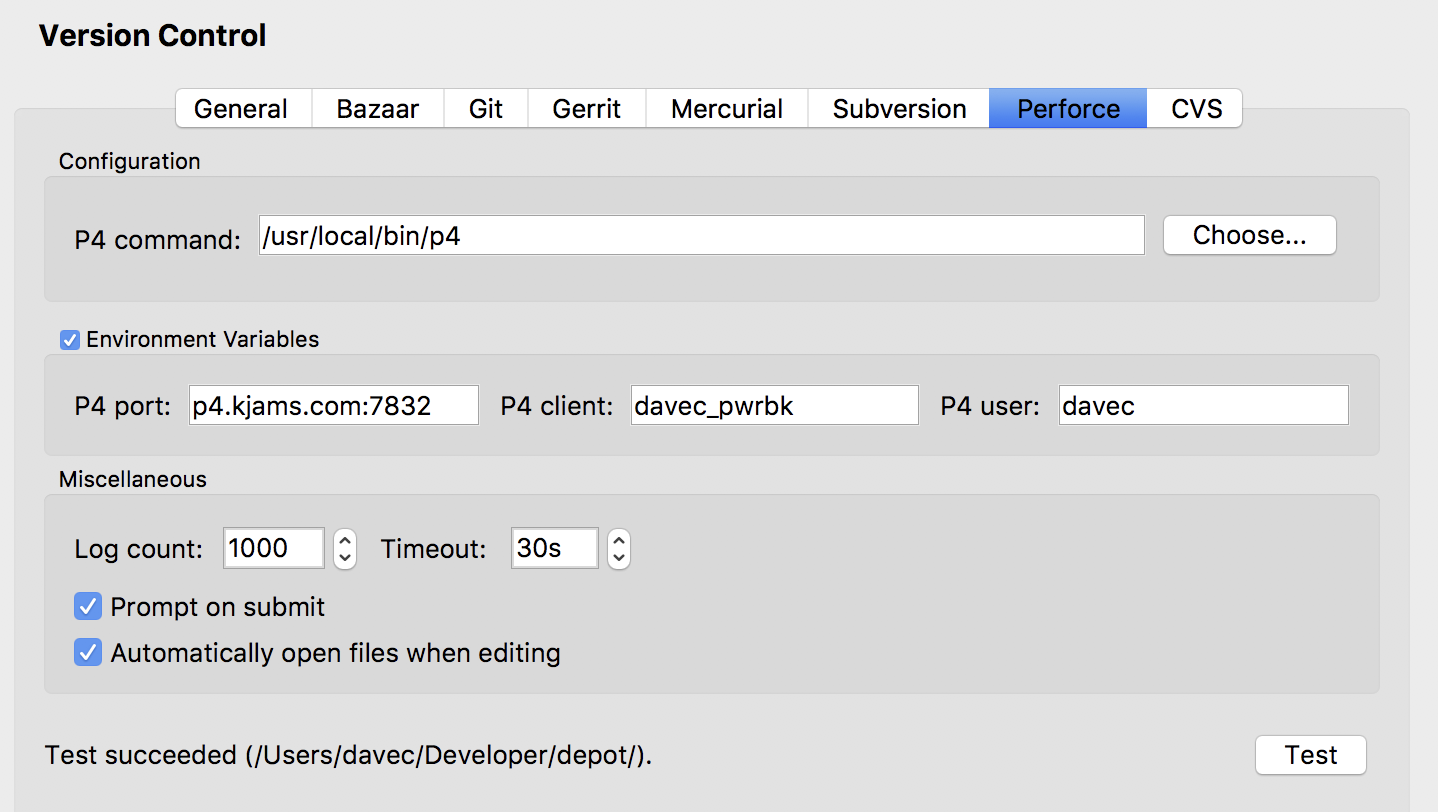The height and width of the screenshot is (812, 1438).
Task: Click the P4 client input field
Action: click(773, 406)
